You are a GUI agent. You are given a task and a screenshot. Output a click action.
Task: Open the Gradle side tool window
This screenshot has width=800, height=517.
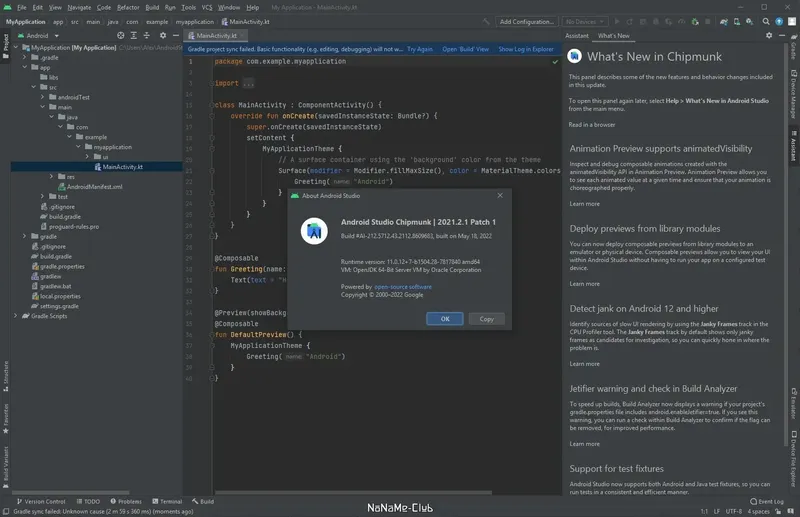coord(794,47)
